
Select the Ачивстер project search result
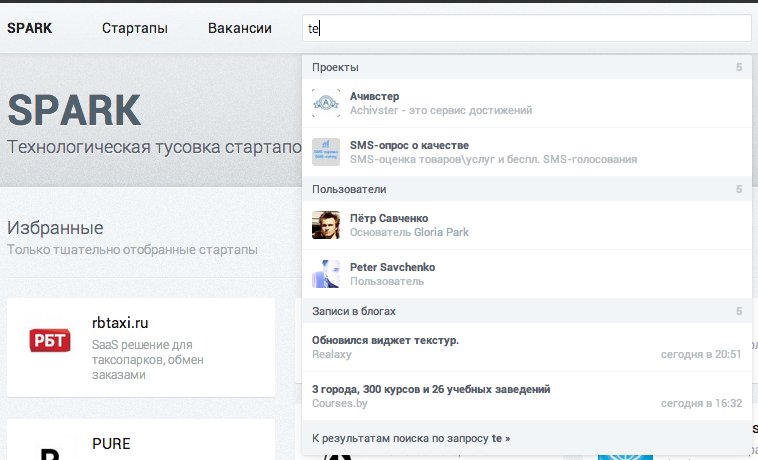click(x=375, y=96)
